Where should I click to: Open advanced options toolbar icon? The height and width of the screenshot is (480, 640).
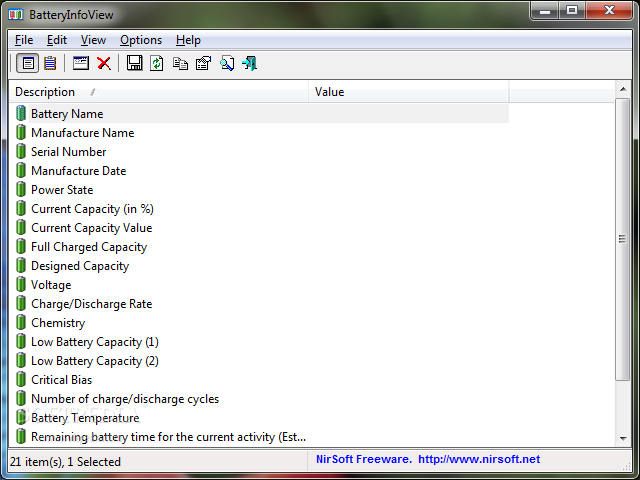(203, 63)
